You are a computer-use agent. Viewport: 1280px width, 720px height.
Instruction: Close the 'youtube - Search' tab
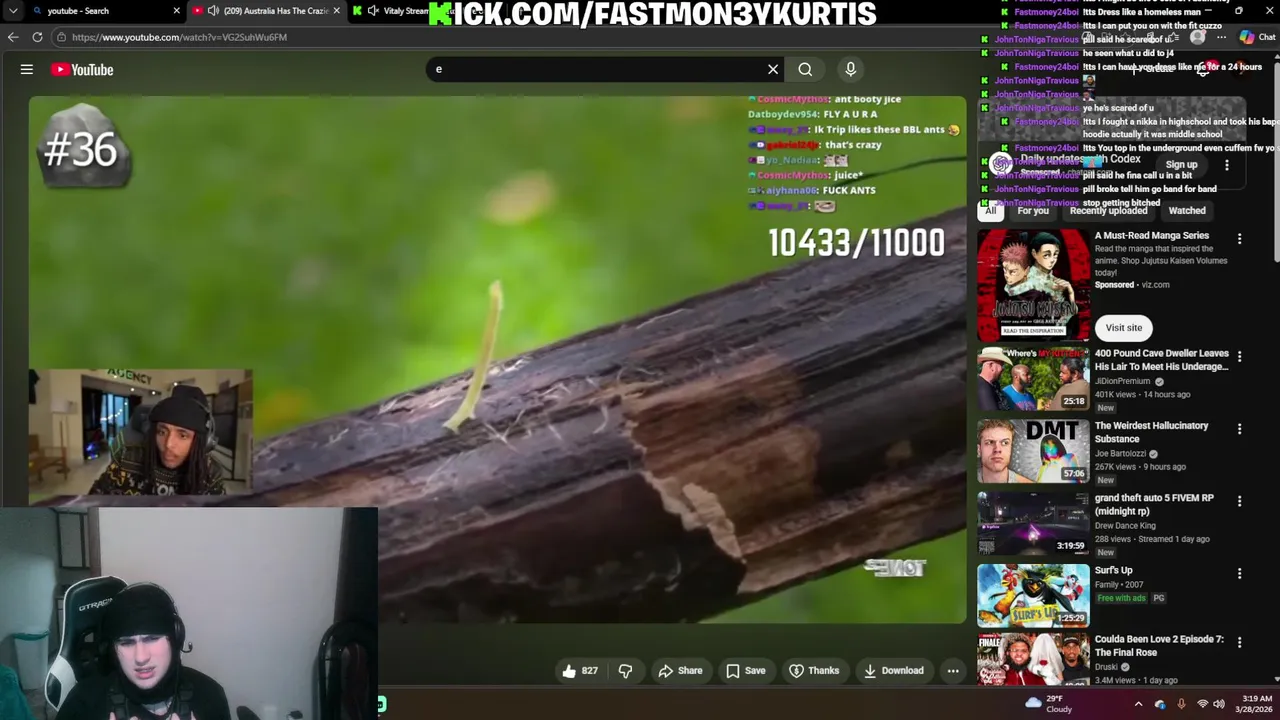pos(177,11)
